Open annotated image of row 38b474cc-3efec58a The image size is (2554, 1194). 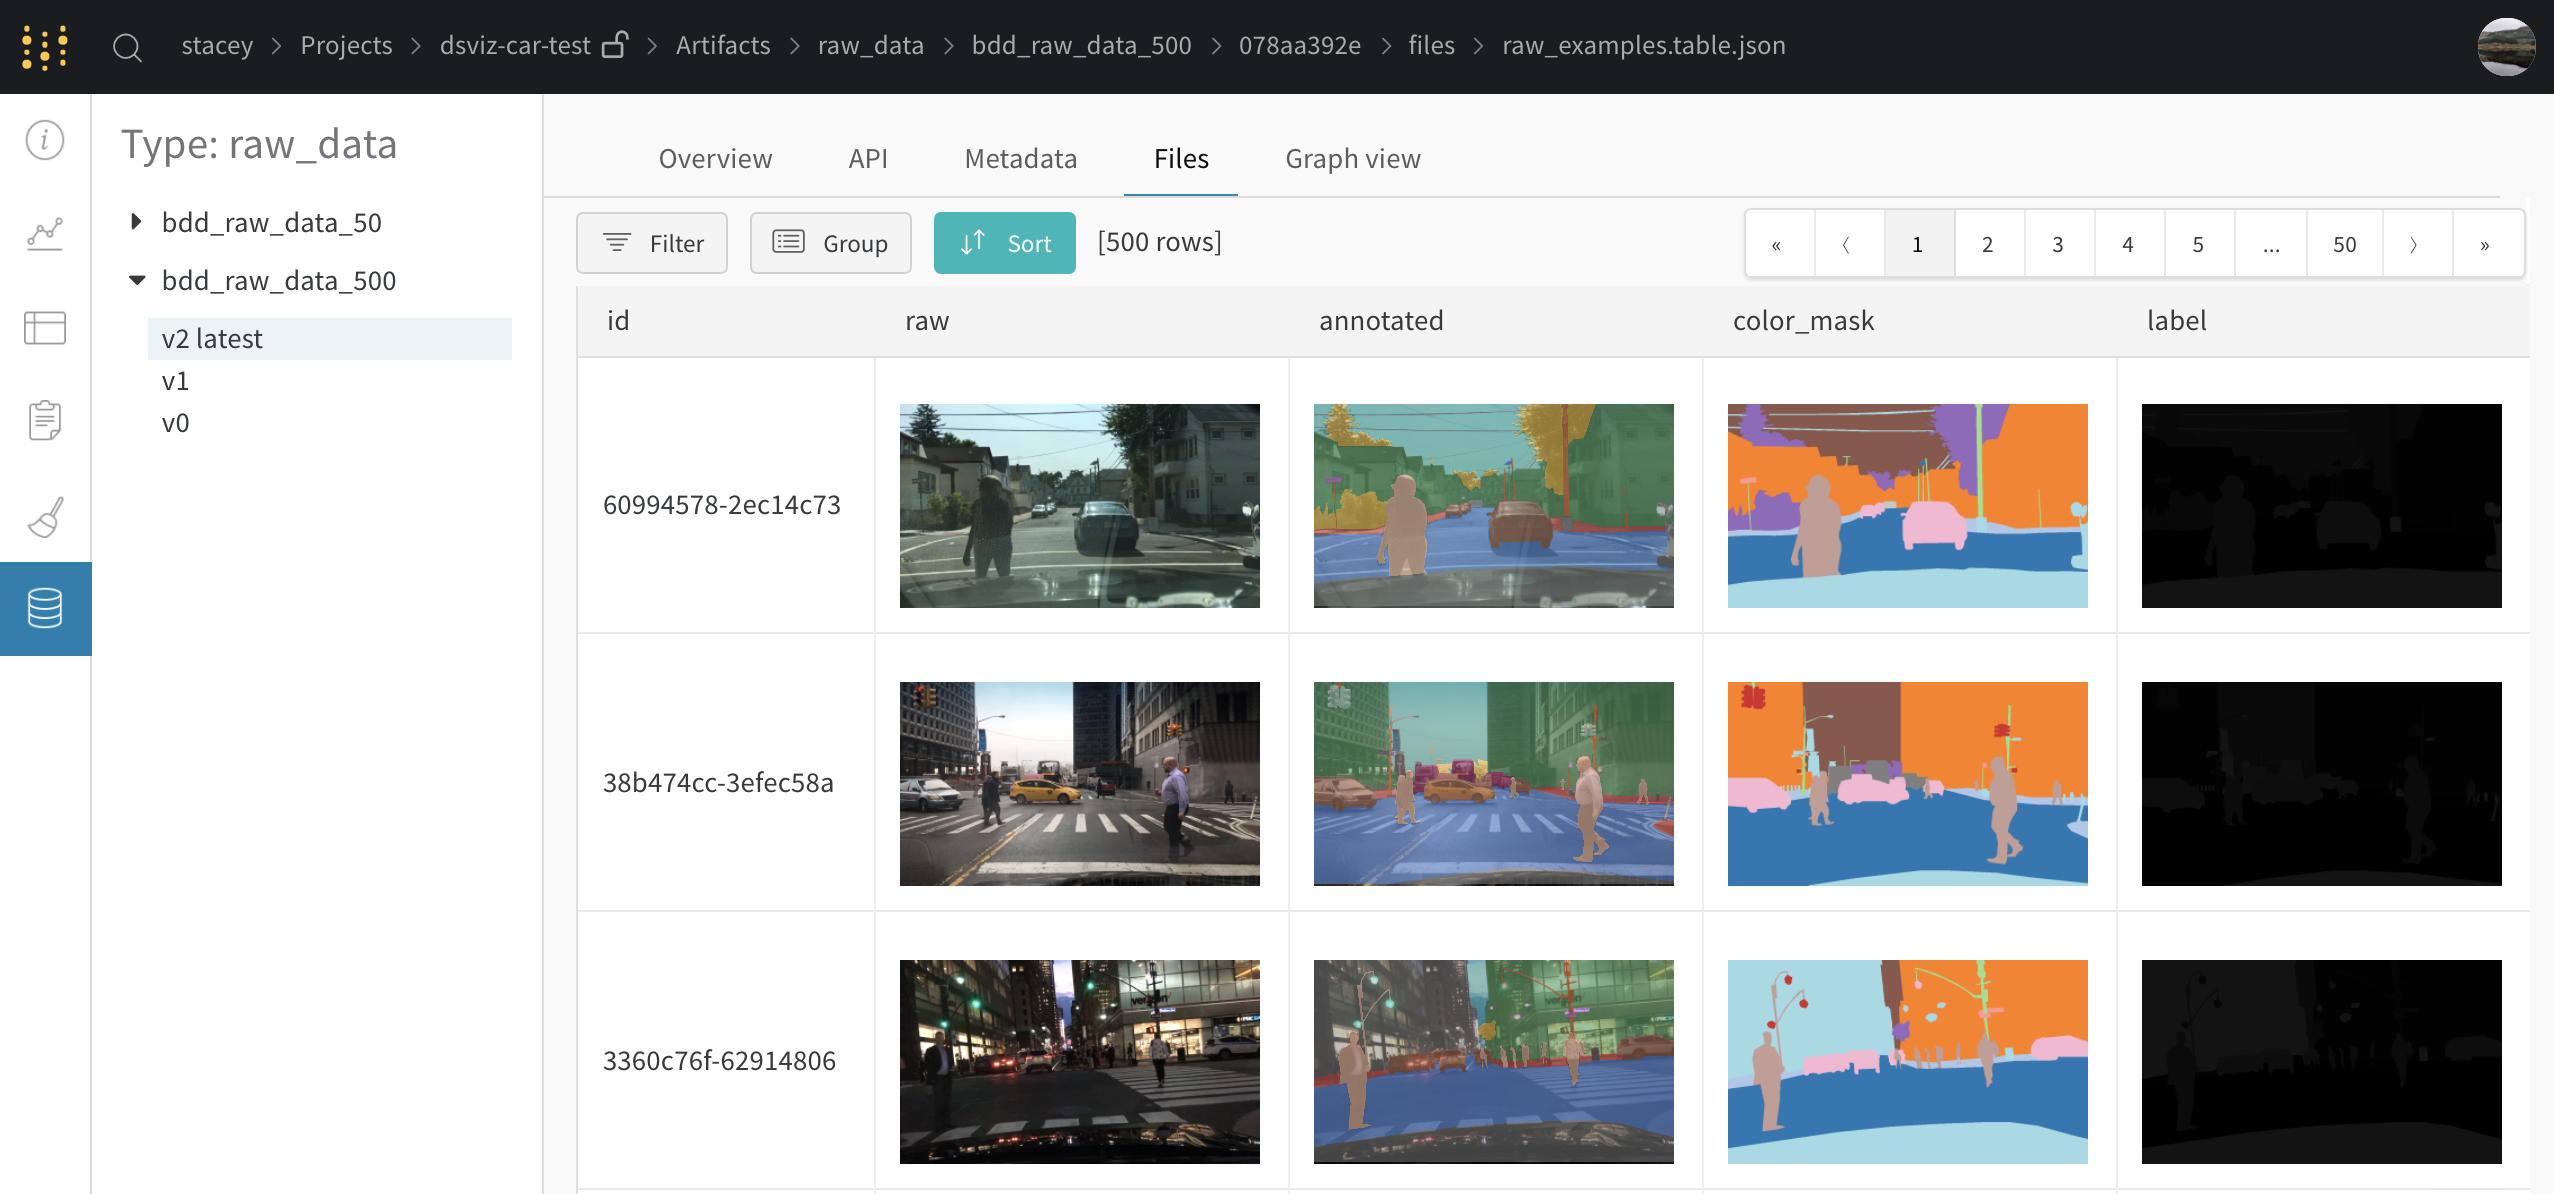[x=1493, y=784]
